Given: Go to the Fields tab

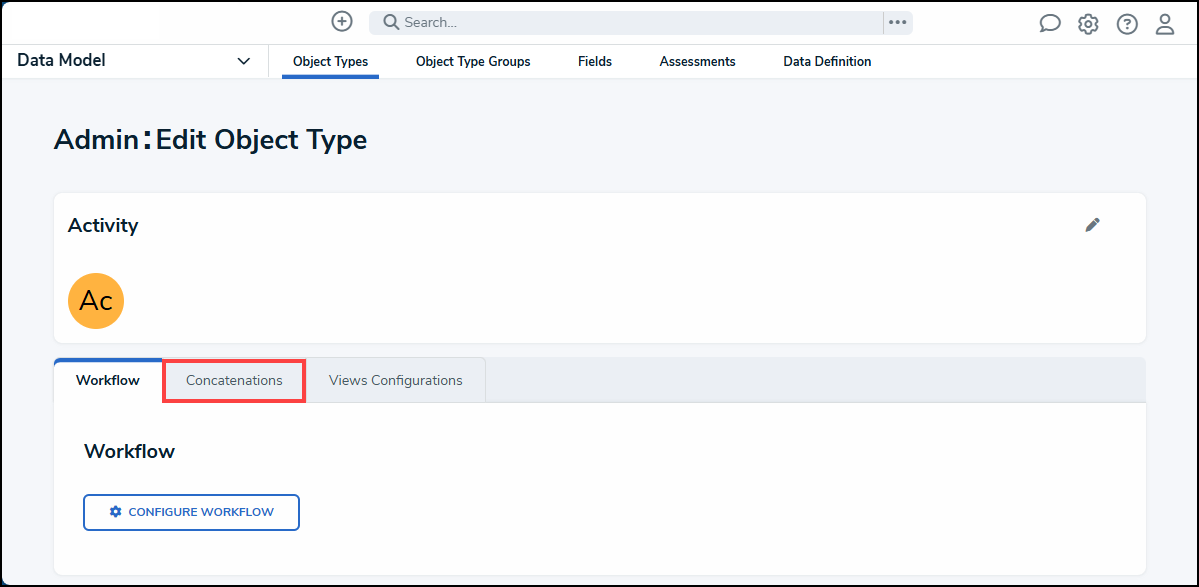Looking at the screenshot, I should (x=595, y=62).
